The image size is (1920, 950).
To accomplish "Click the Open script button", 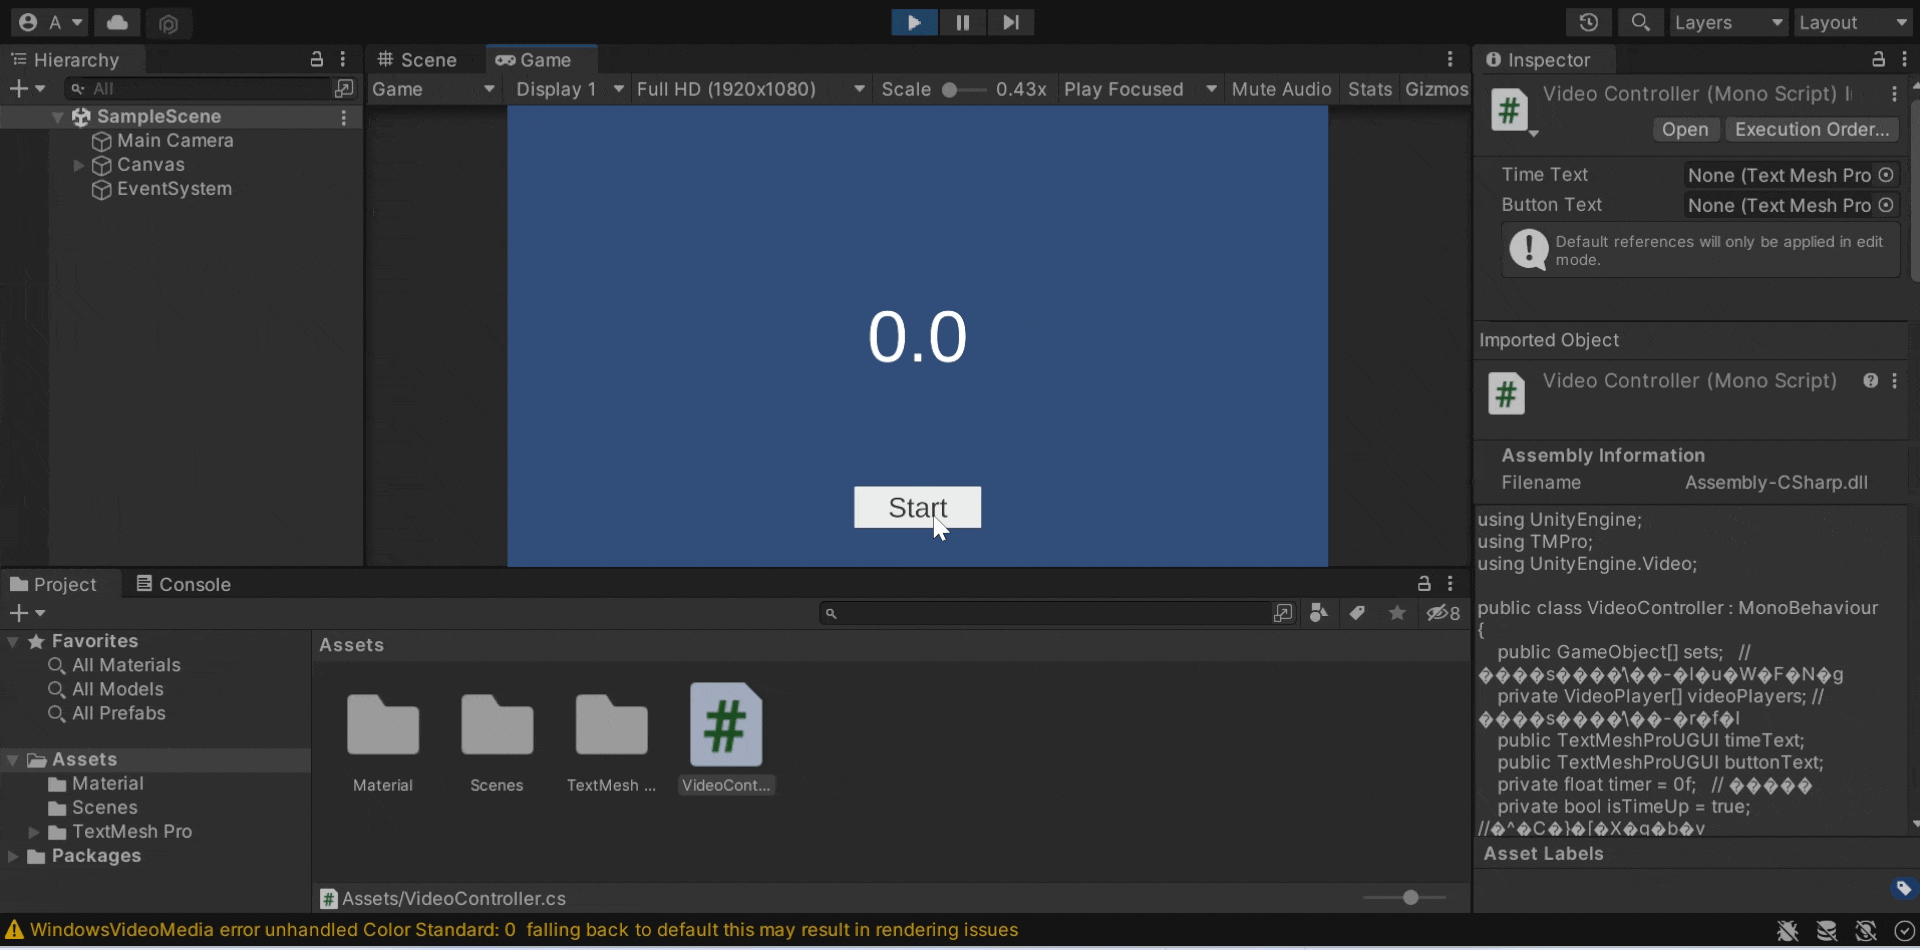I will coord(1685,129).
